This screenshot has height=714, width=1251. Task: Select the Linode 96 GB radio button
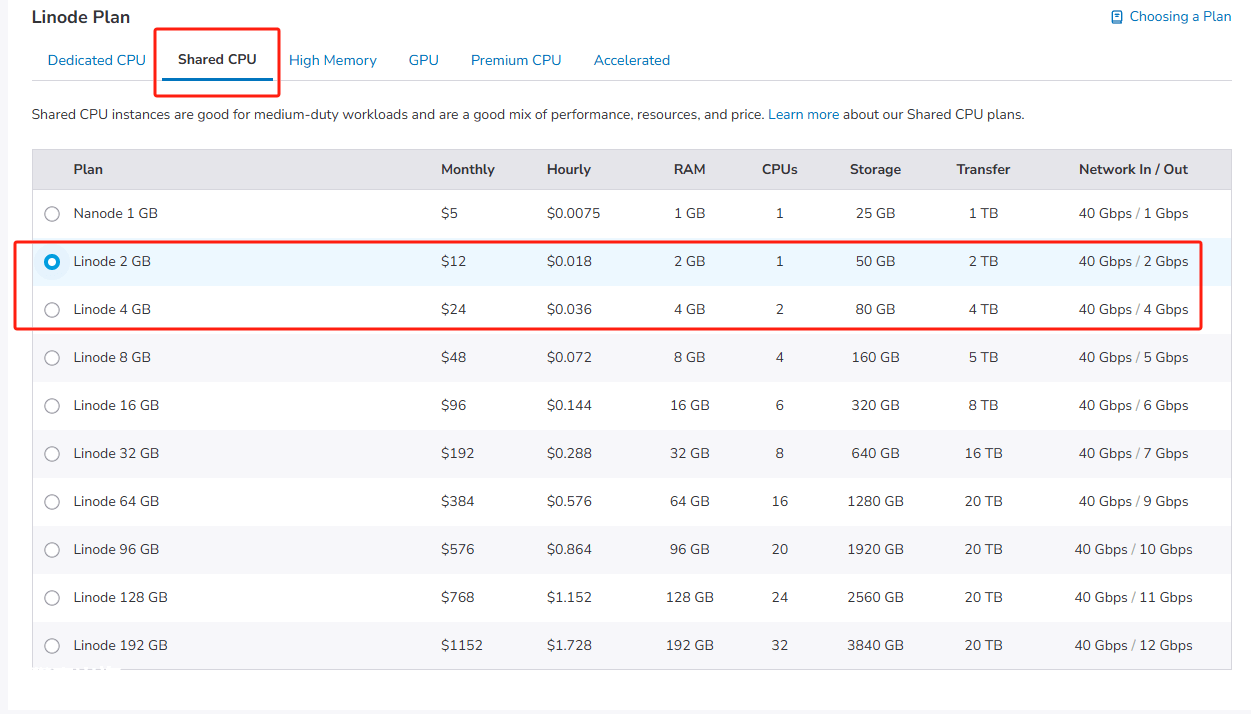pos(52,550)
